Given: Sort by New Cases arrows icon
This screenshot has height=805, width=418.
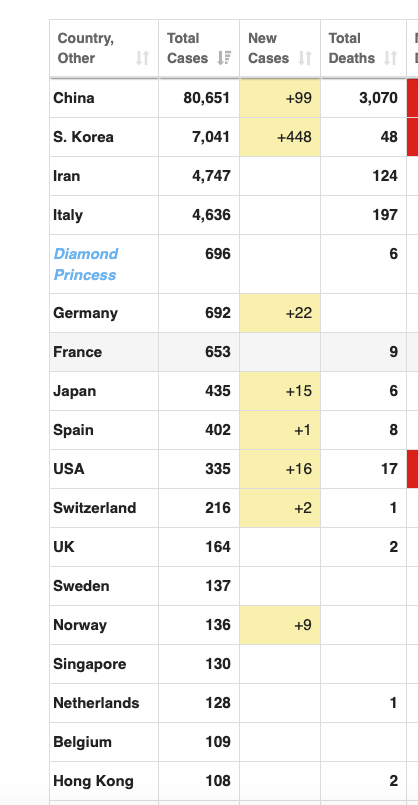Looking at the screenshot, I should 305,58.
